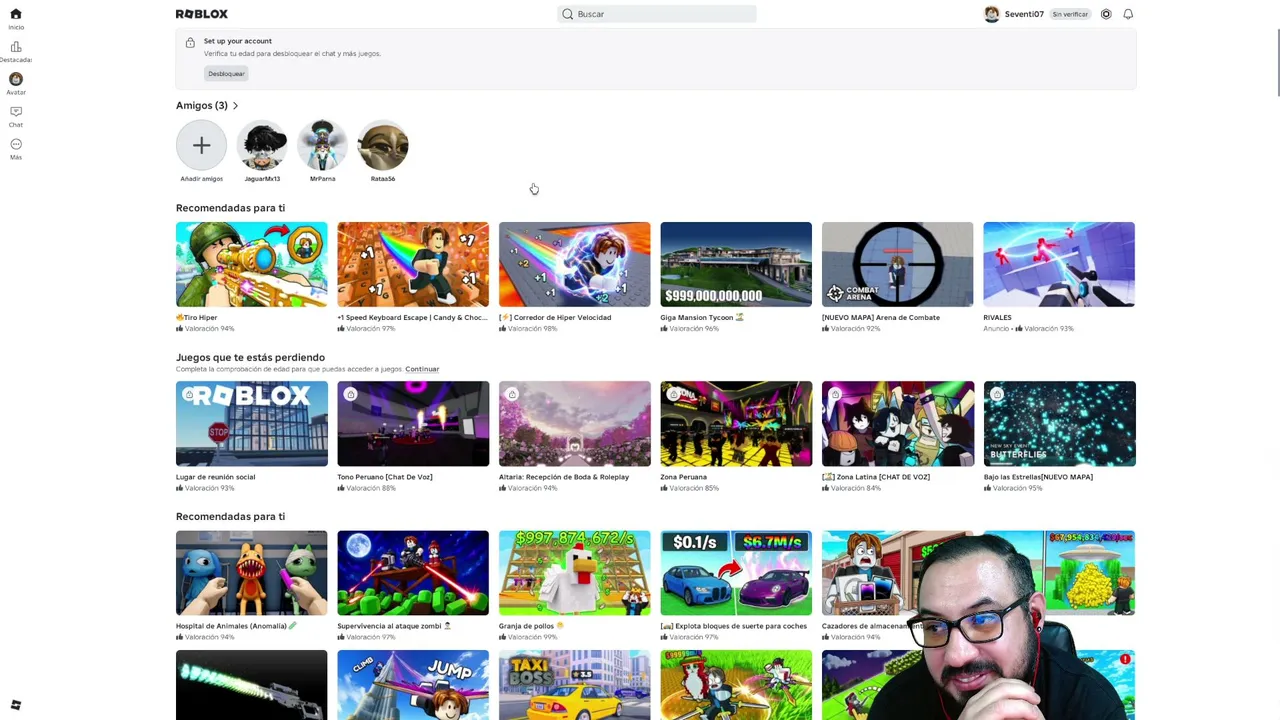The height and width of the screenshot is (720, 1280).
Task: Go to Inicio in the left sidebar
Action: click(x=16, y=14)
